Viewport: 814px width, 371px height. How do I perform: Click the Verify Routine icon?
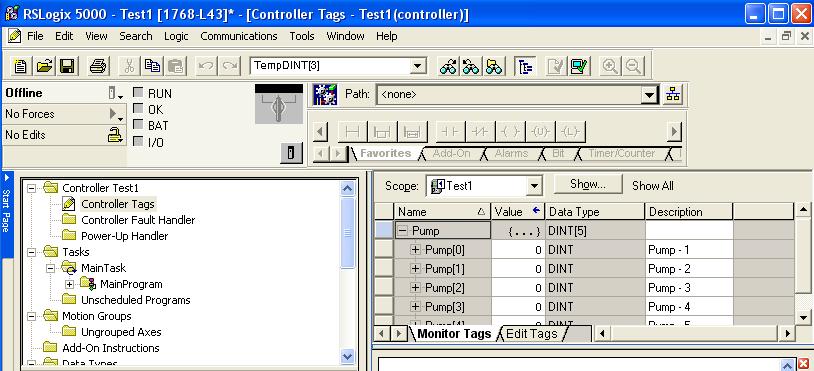tap(555, 66)
